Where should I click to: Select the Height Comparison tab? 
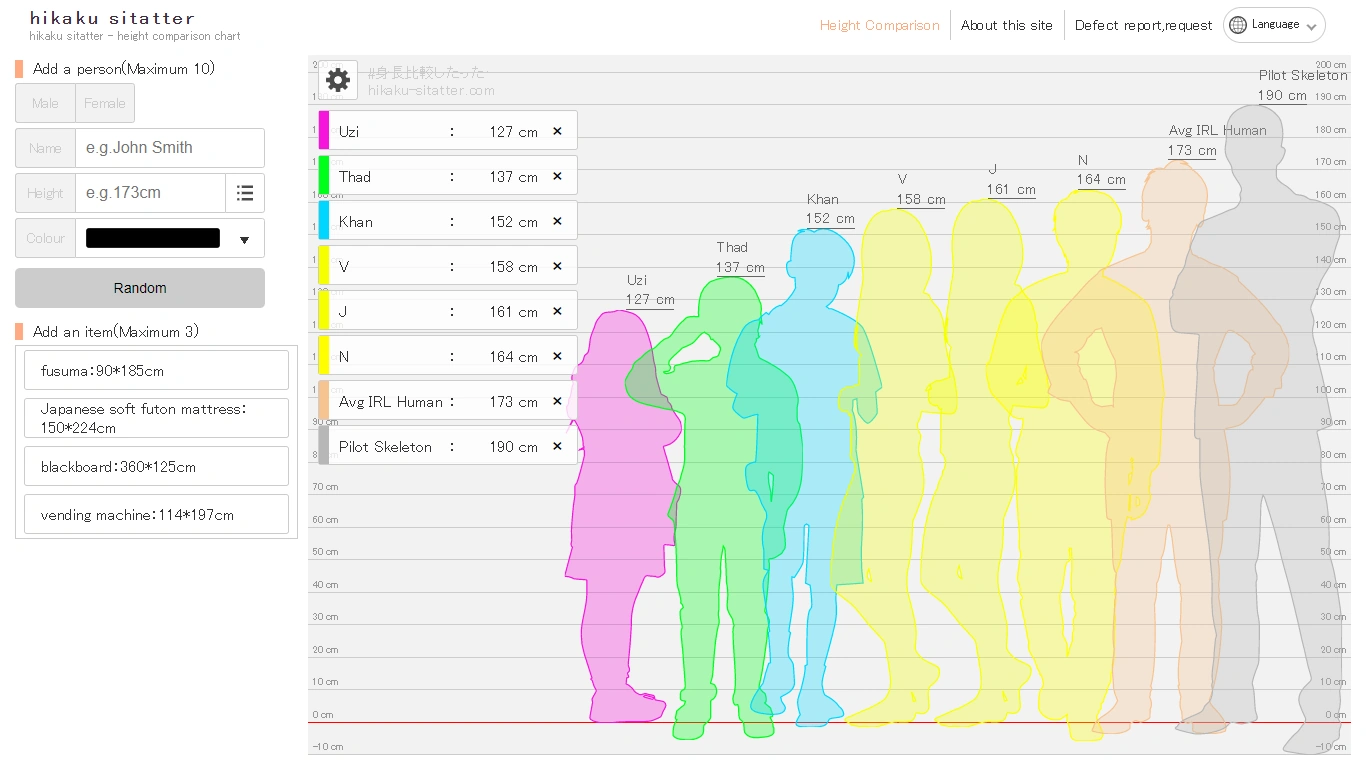(878, 25)
